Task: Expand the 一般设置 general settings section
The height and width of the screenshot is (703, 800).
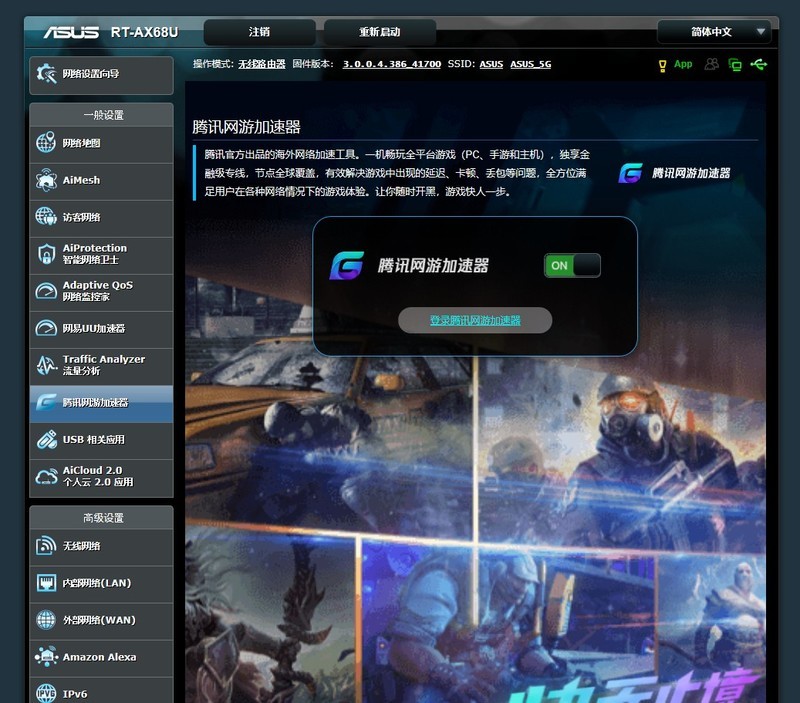Action: (100, 114)
